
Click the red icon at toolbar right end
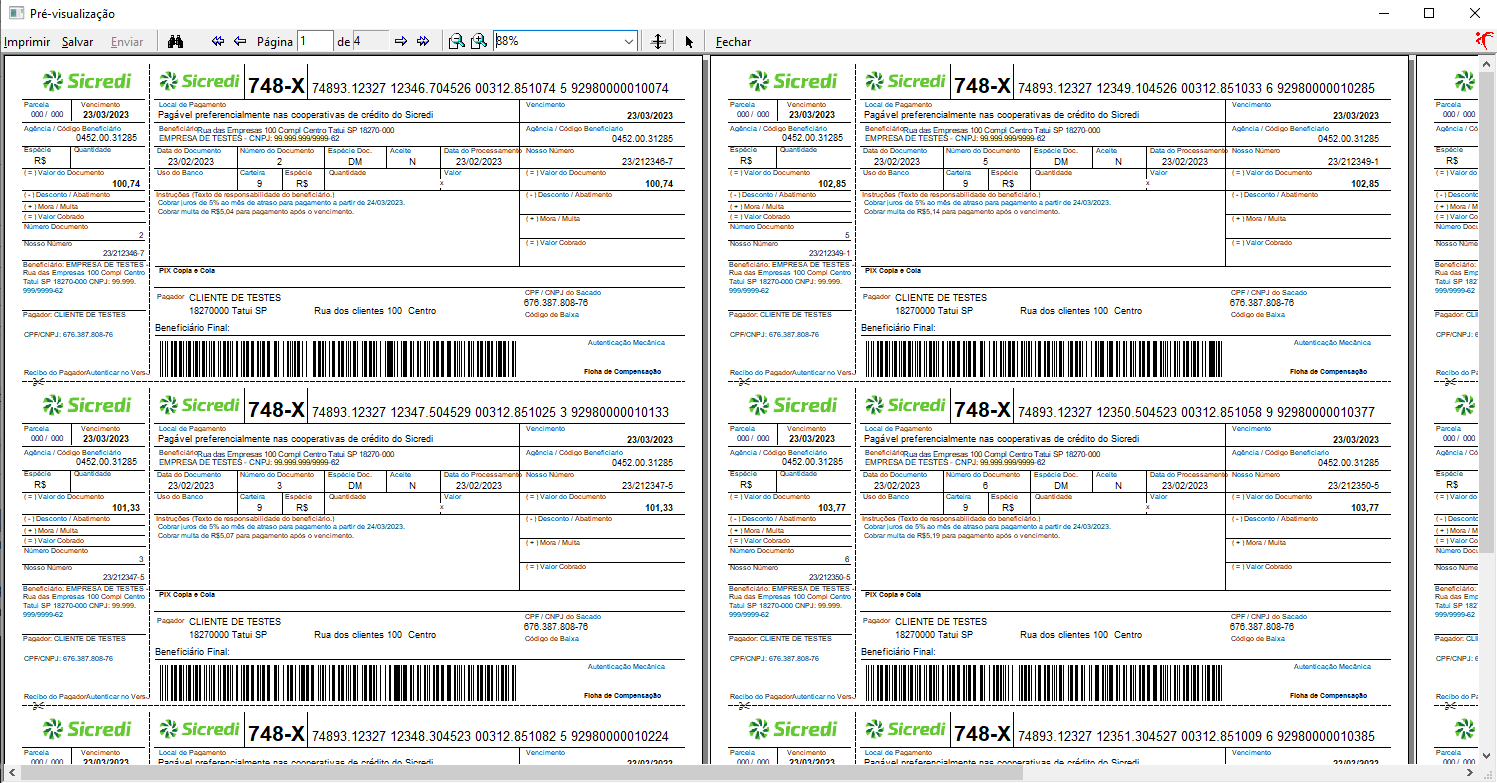pyautogui.click(x=1485, y=41)
